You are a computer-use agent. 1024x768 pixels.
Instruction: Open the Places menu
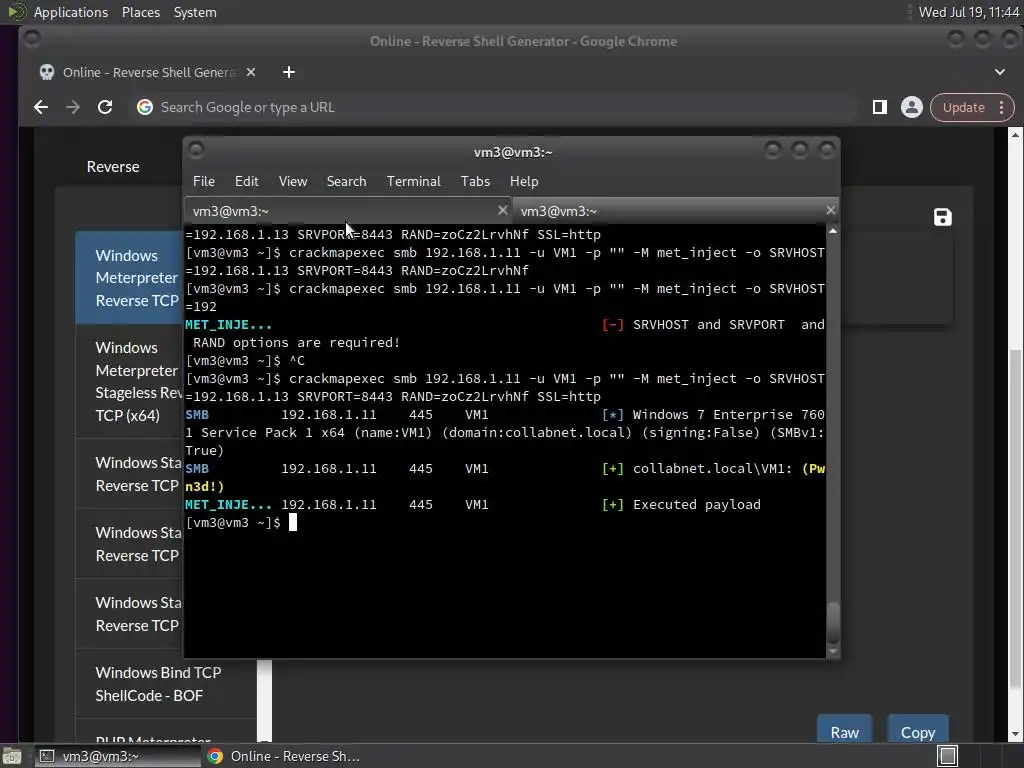[x=140, y=12]
